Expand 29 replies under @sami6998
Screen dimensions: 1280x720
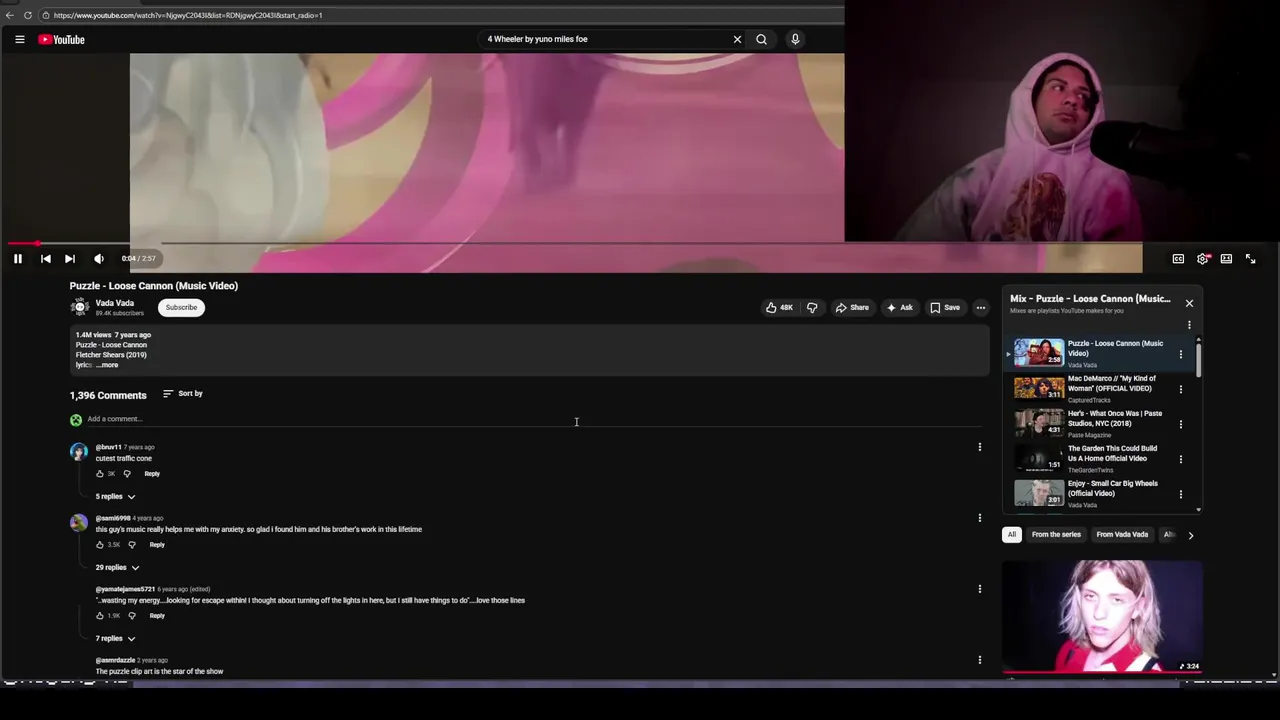coord(117,568)
